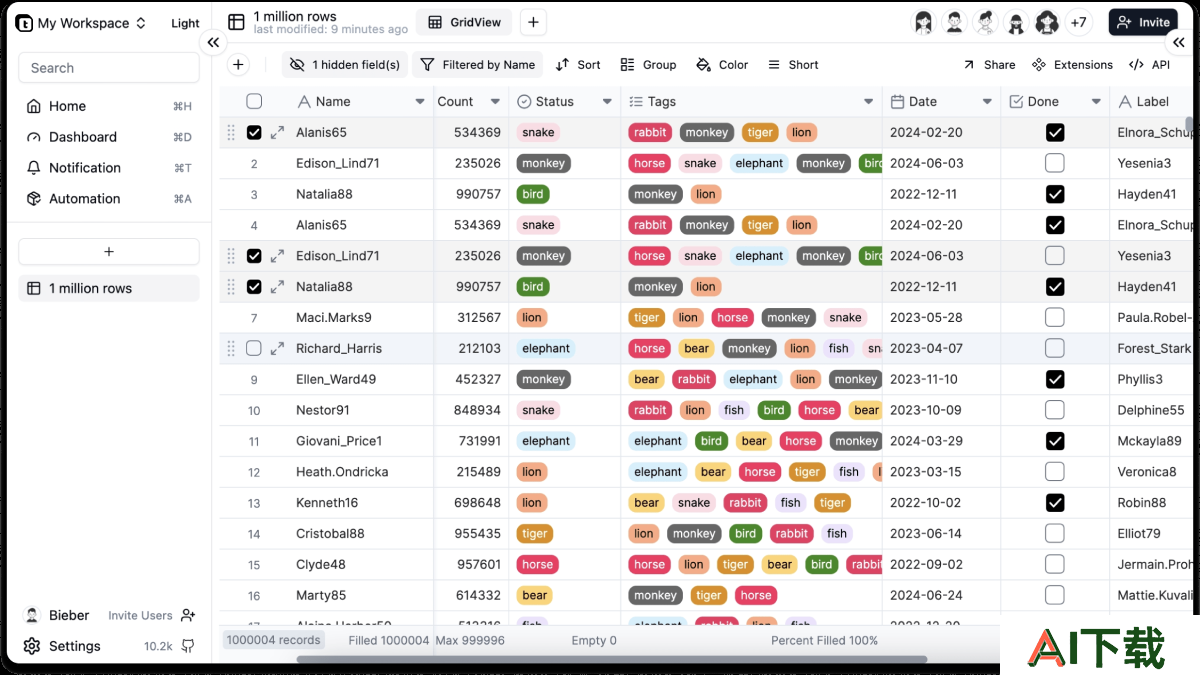
Task: Open the Tags column dropdown arrow
Action: pyautogui.click(x=868, y=102)
